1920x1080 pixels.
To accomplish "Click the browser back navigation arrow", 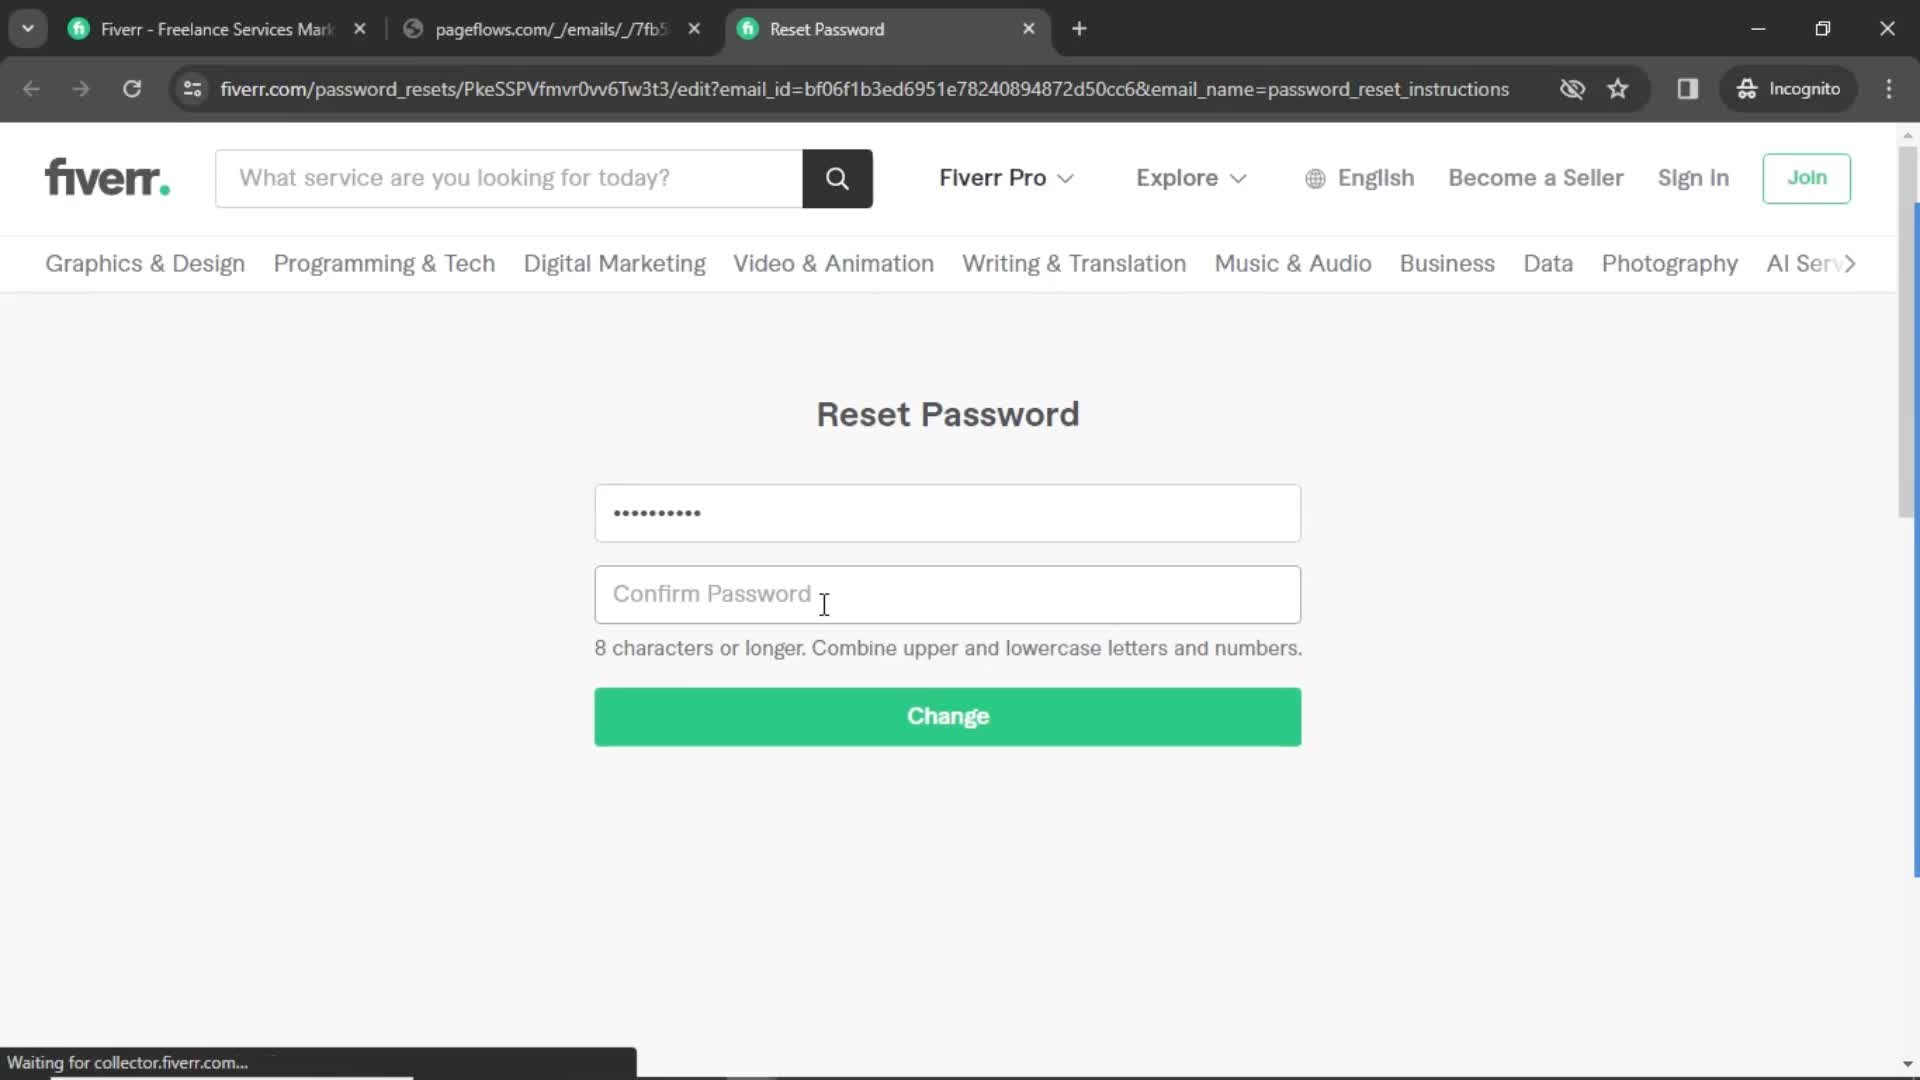I will (x=32, y=88).
